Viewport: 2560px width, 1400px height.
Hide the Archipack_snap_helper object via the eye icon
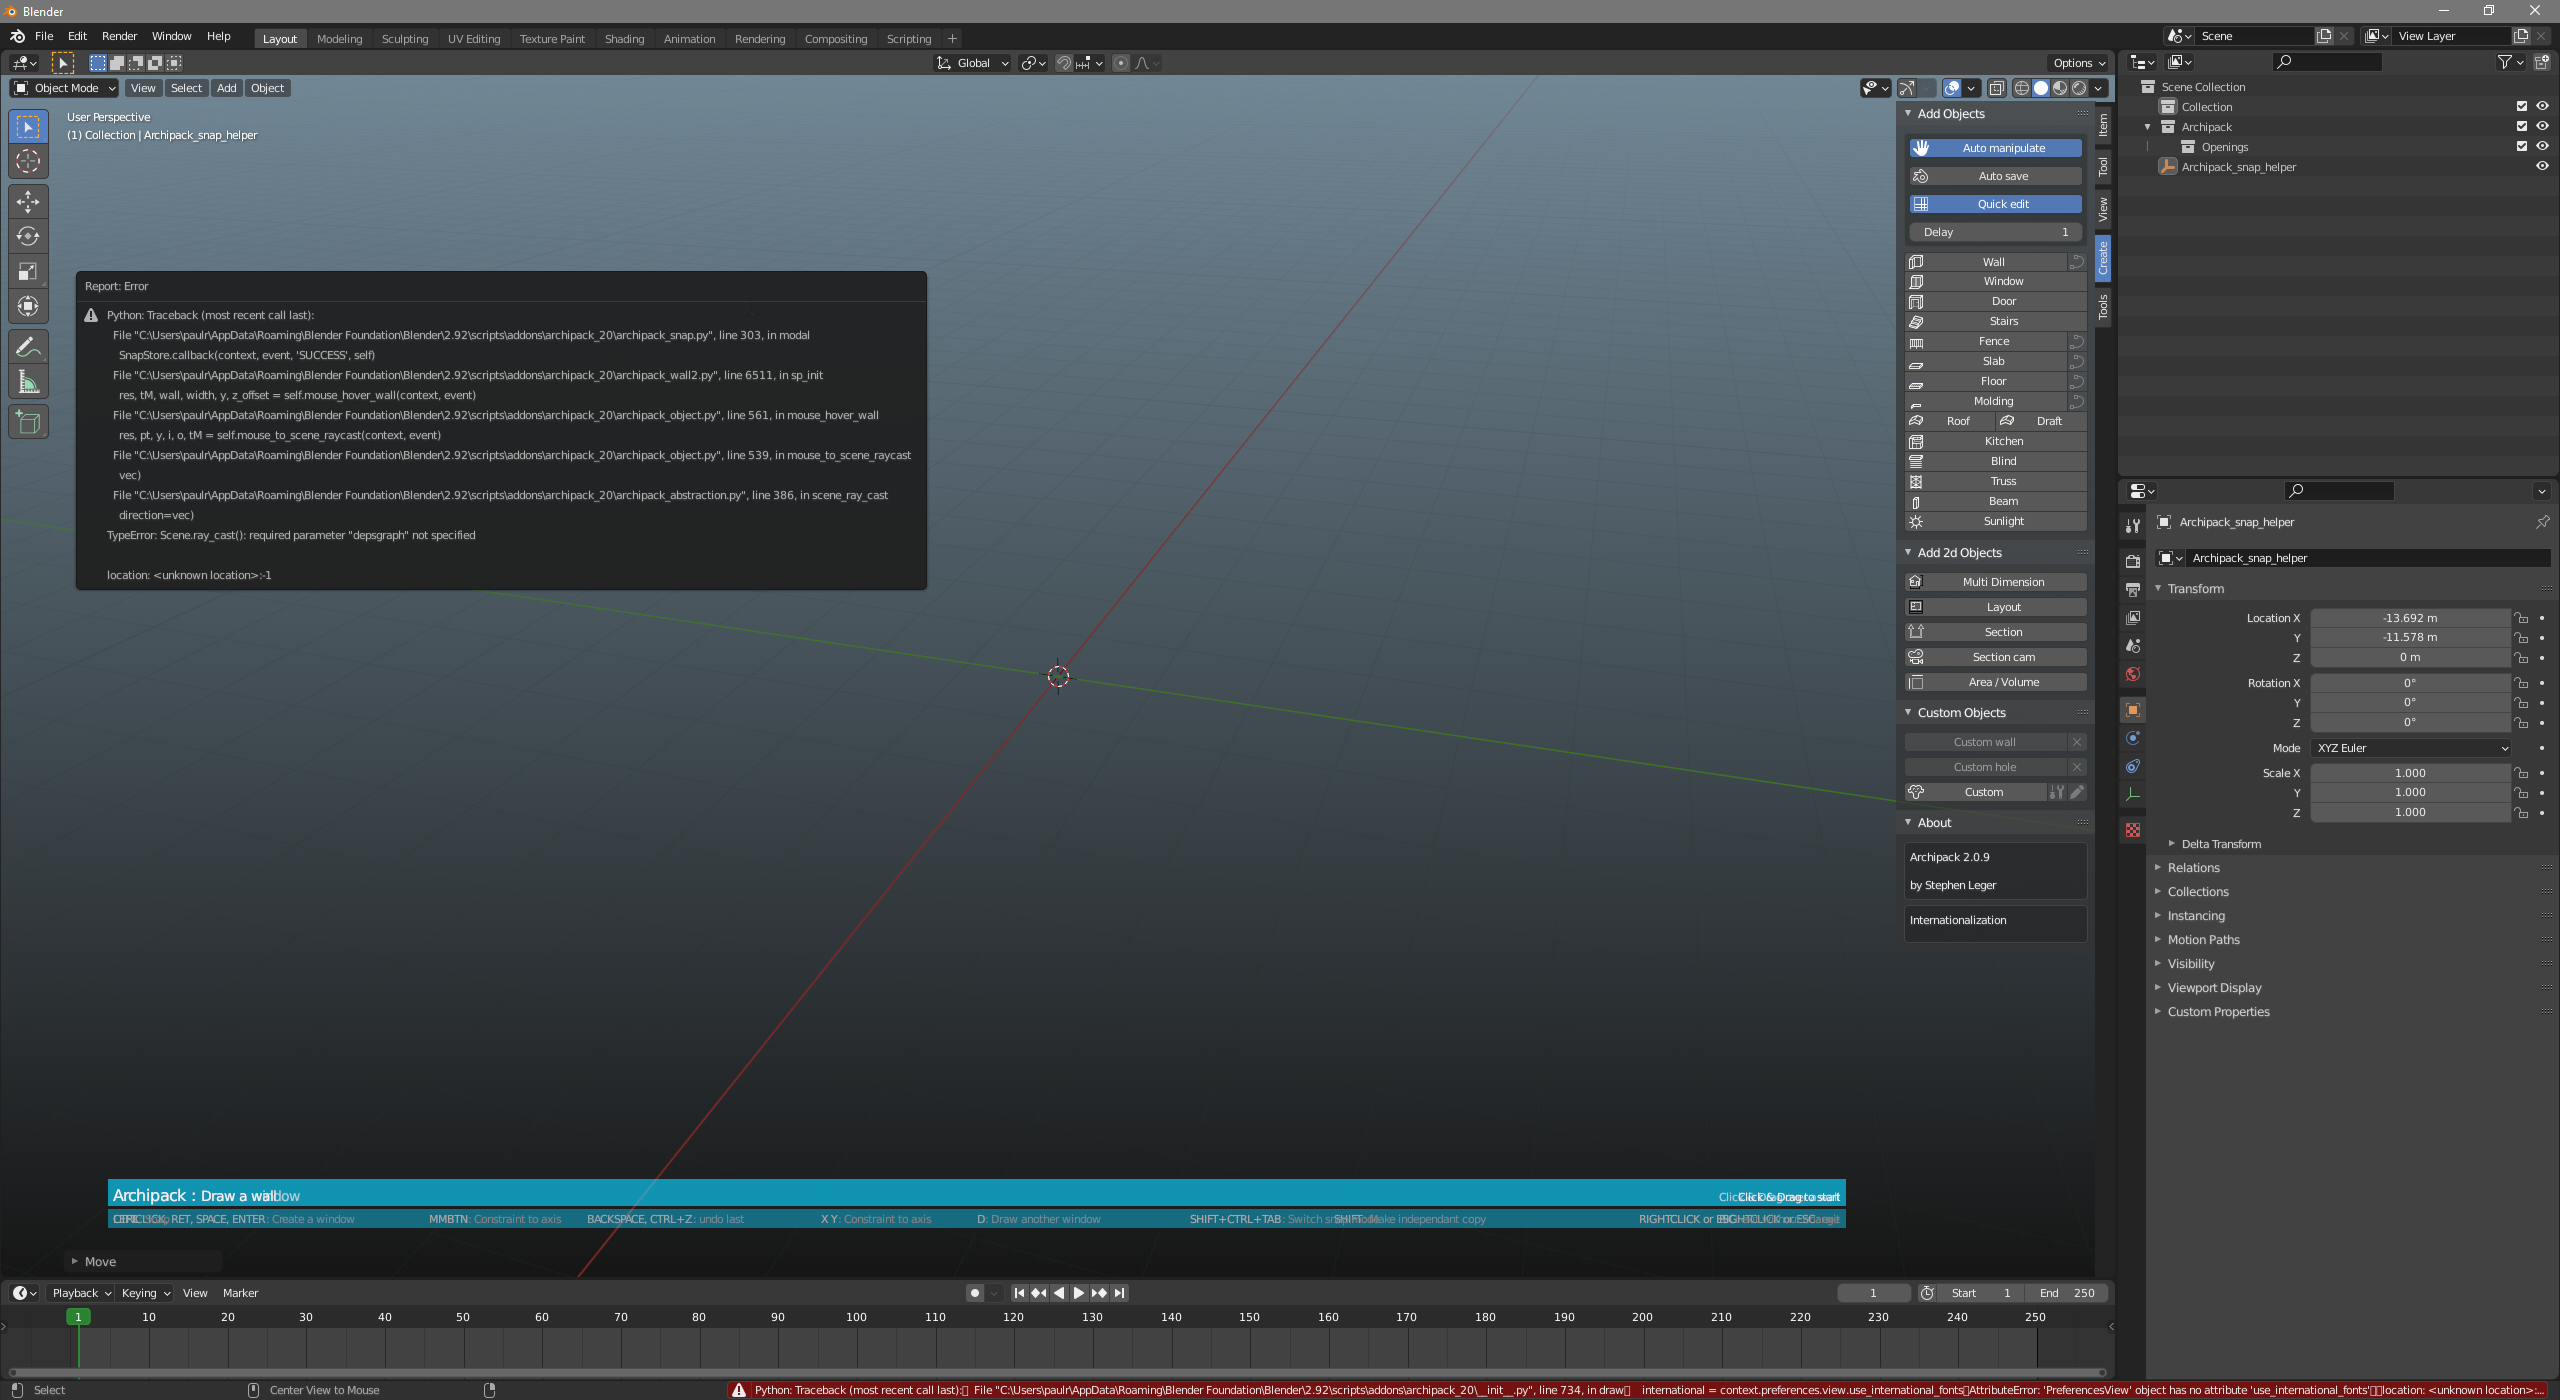2541,167
